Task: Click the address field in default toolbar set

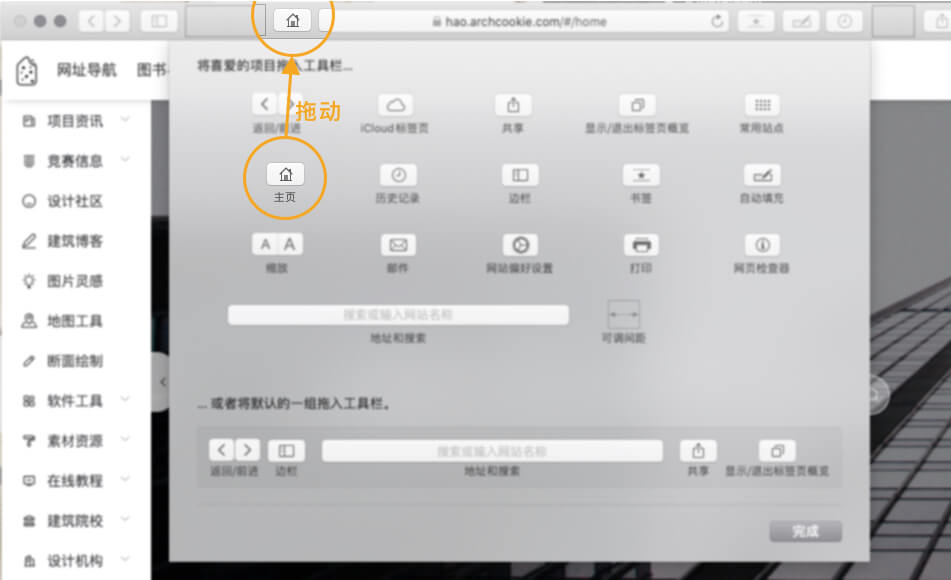Action: [x=492, y=451]
